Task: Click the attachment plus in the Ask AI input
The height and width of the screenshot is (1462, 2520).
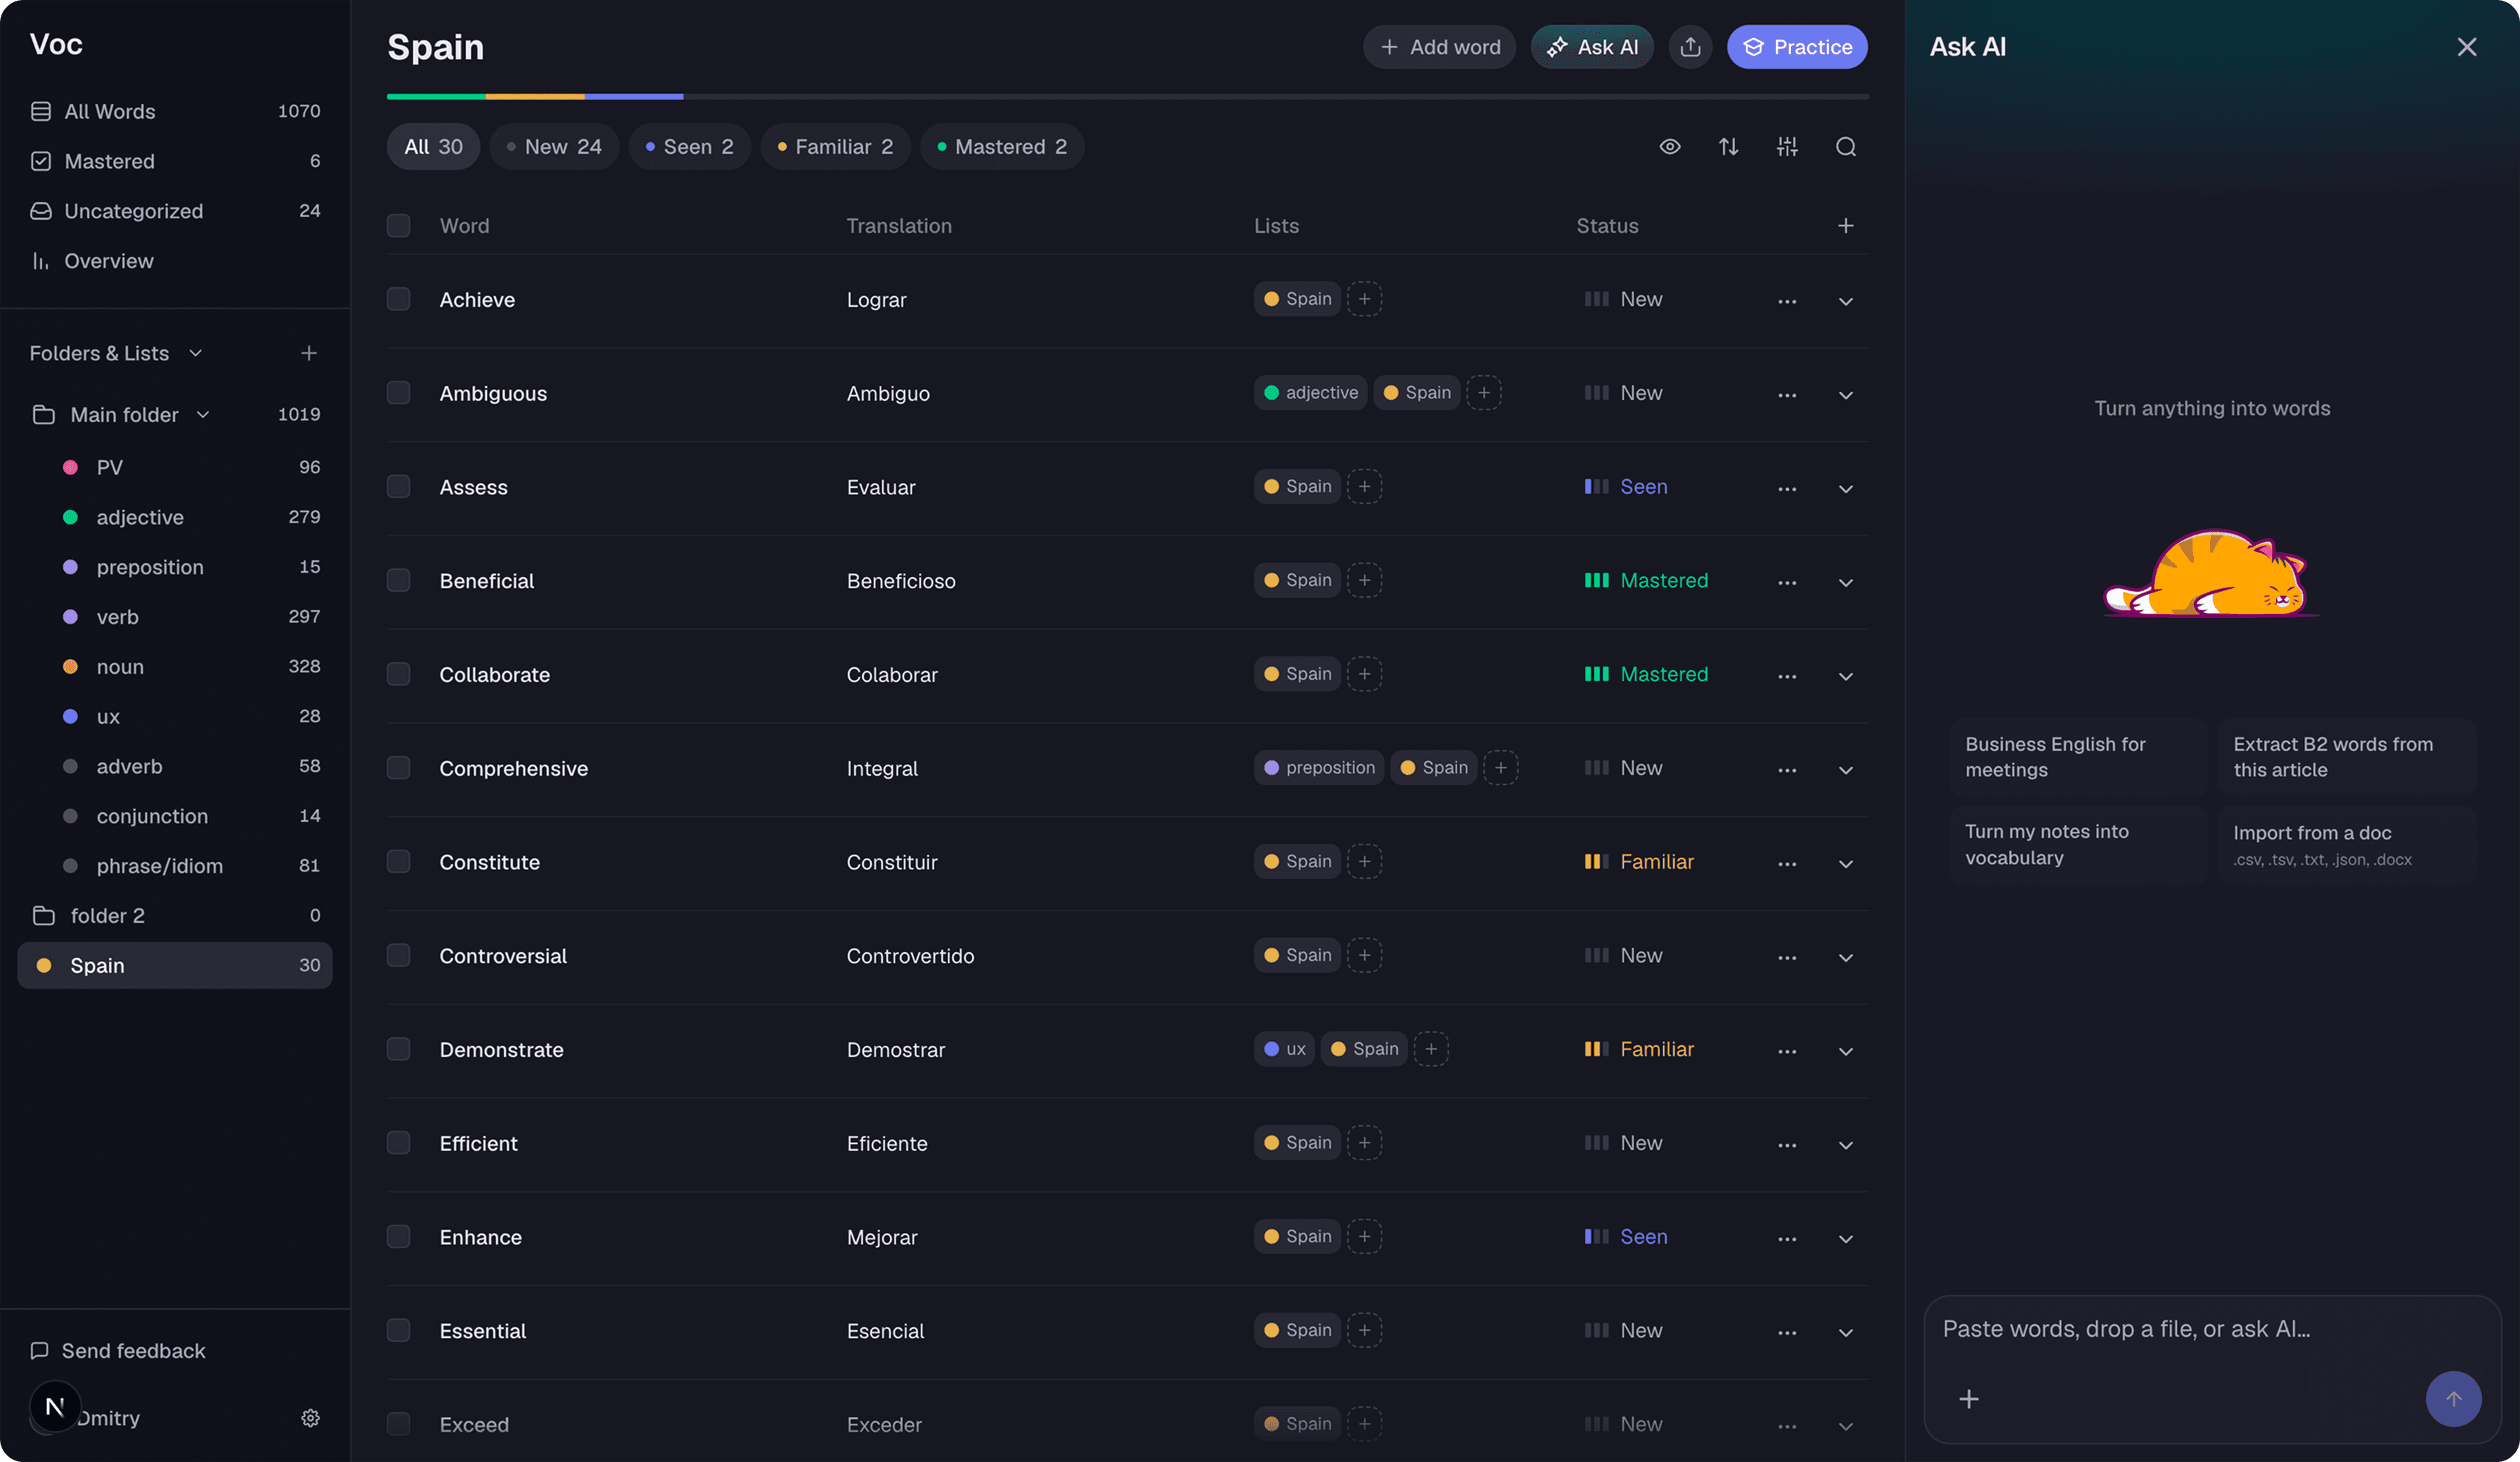Action: [x=1968, y=1398]
